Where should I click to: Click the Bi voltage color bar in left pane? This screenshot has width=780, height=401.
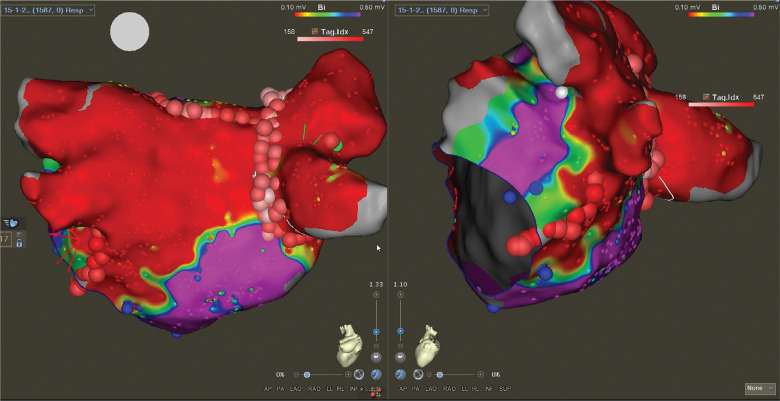point(326,14)
